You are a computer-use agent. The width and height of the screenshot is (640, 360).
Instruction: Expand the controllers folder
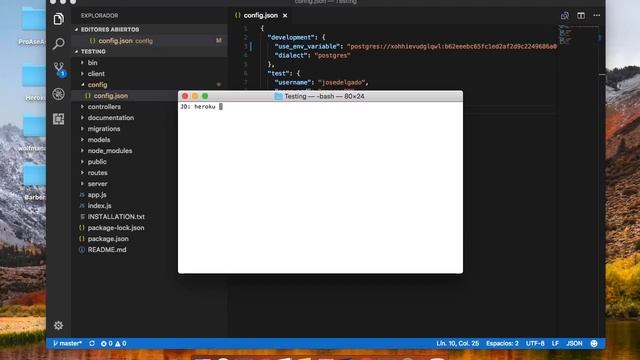104,107
